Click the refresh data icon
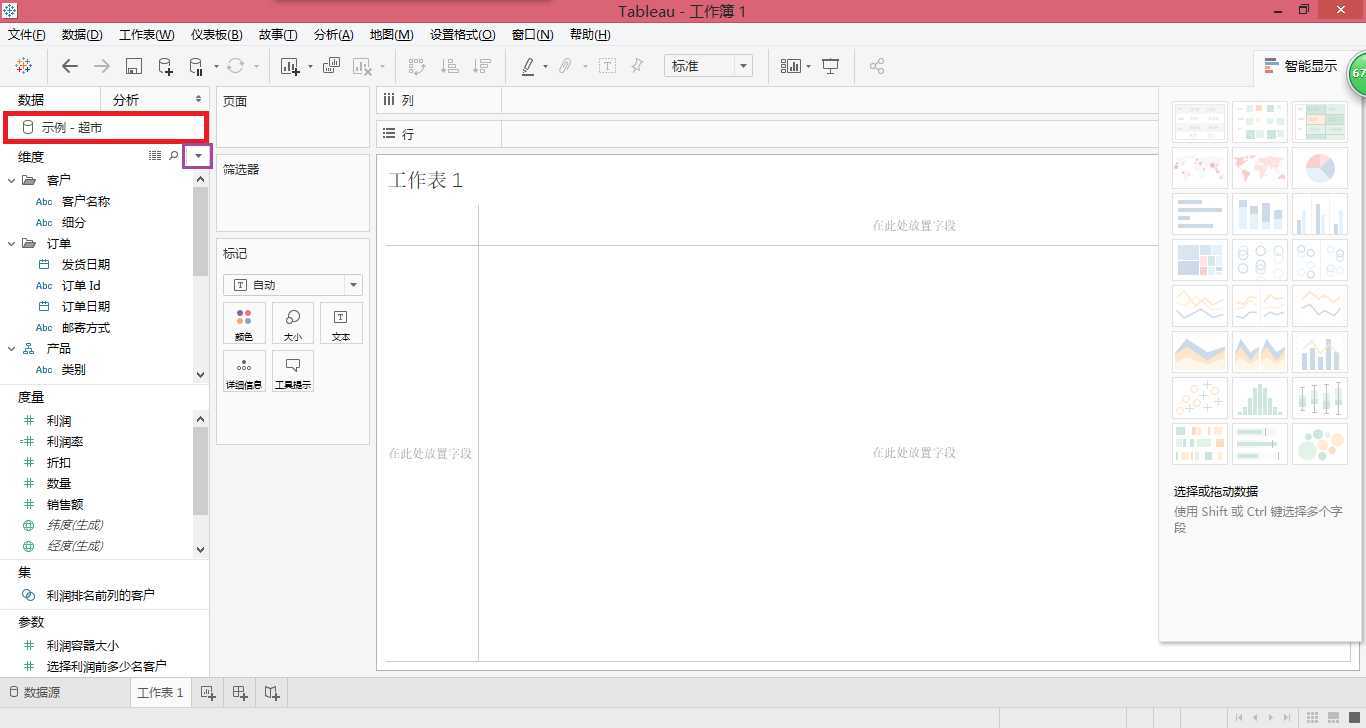This screenshot has width=1366, height=728. point(235,66)
